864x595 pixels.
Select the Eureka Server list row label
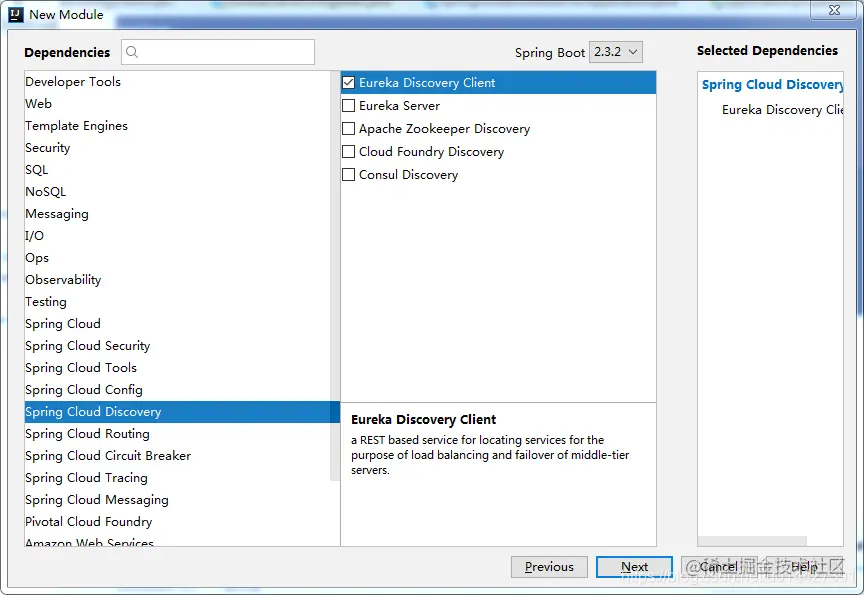[399, 105]
